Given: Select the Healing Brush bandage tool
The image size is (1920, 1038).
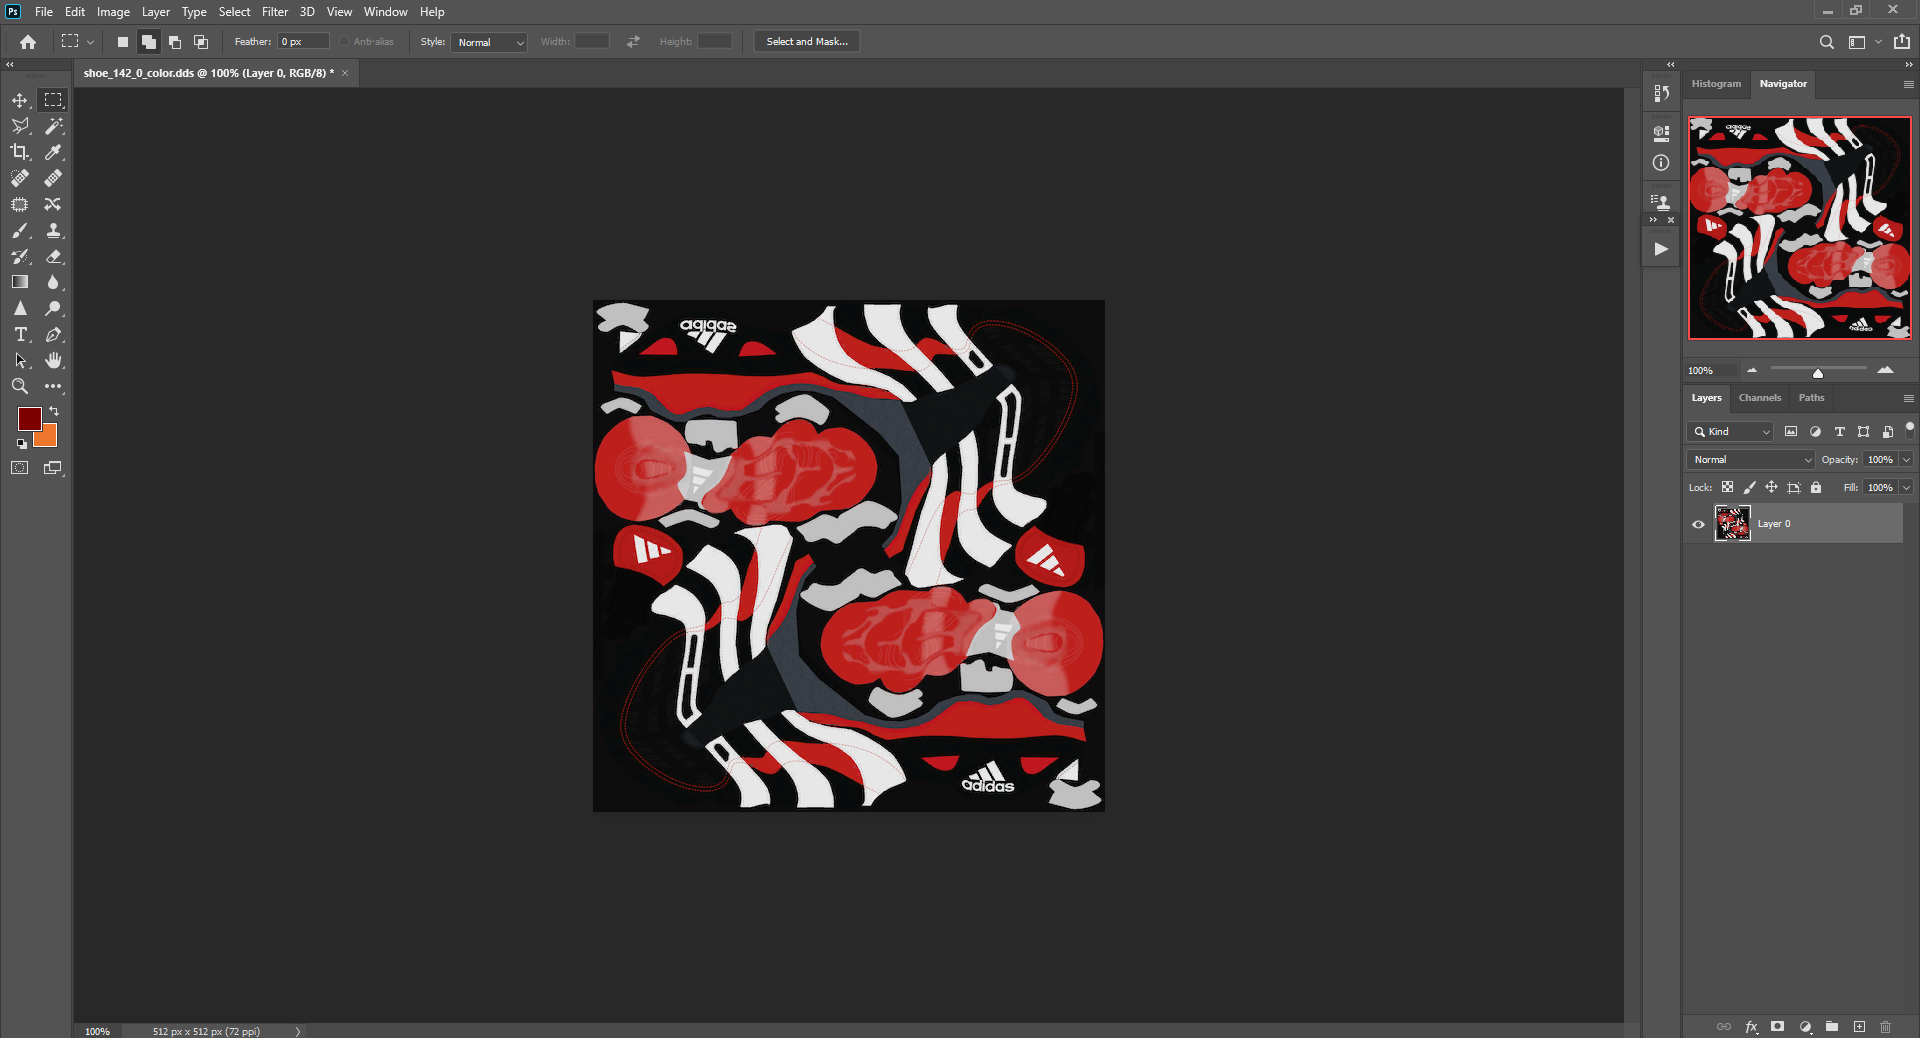Looking at the screenshot, I should click(x=53, y=178).
